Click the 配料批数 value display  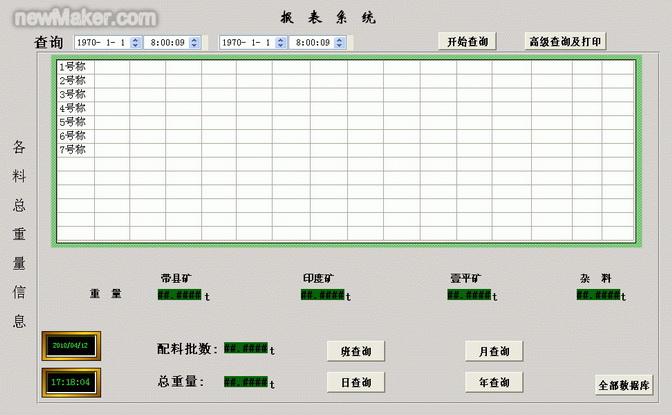click(246, 348)
